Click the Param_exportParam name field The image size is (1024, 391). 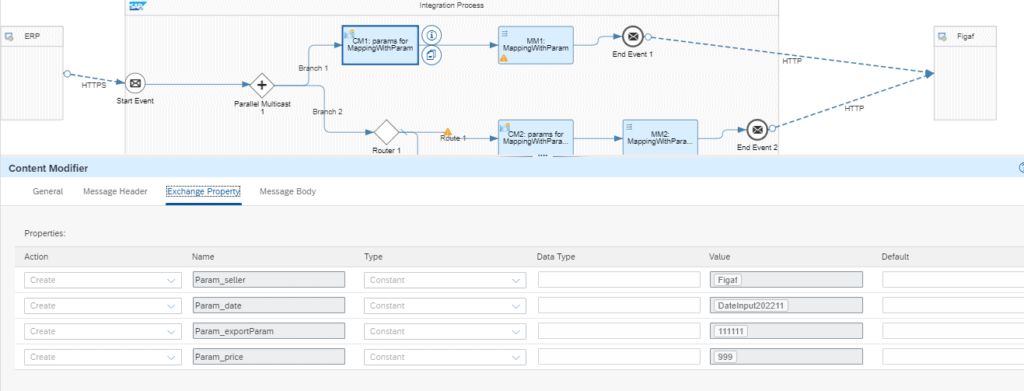(x=268, y=332)
